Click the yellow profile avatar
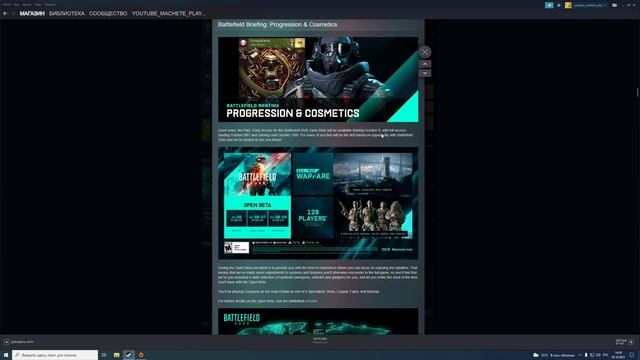 (568, 5)
